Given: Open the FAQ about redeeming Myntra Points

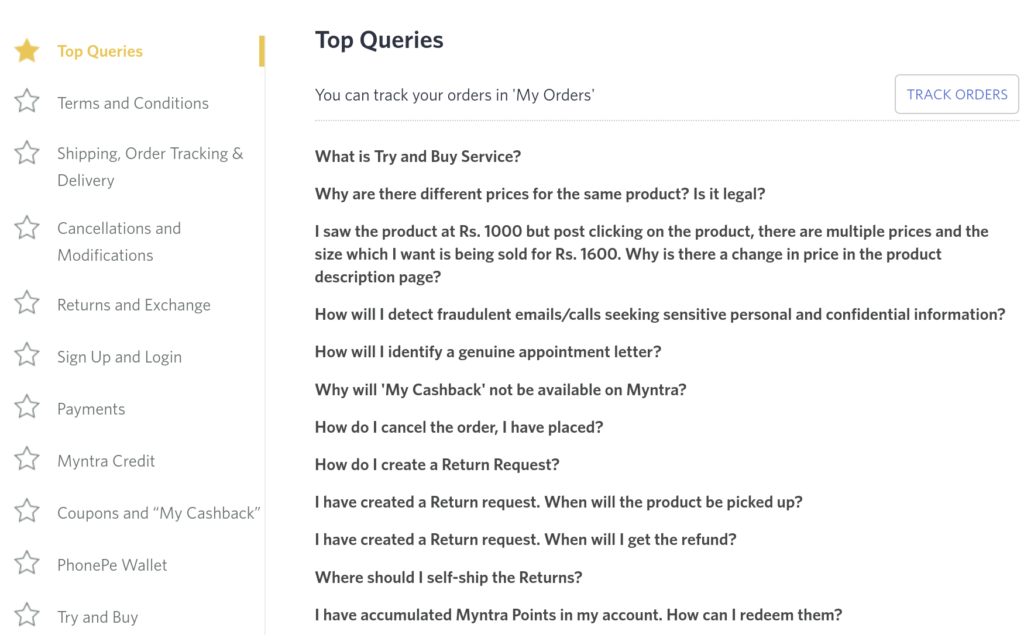Looking at the screenshot, I should coord(578,615).
